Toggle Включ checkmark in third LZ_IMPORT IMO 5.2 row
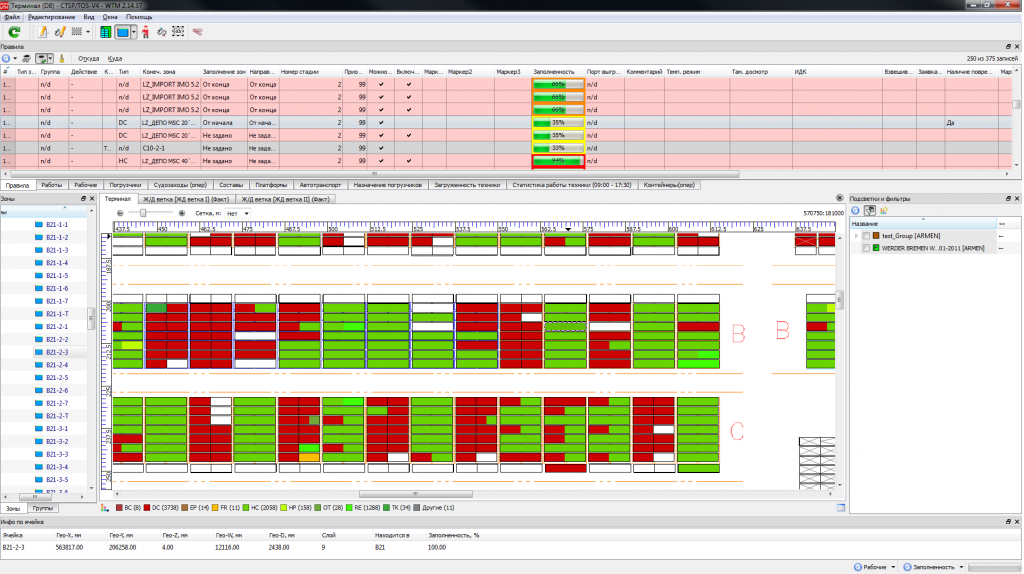 409,110
